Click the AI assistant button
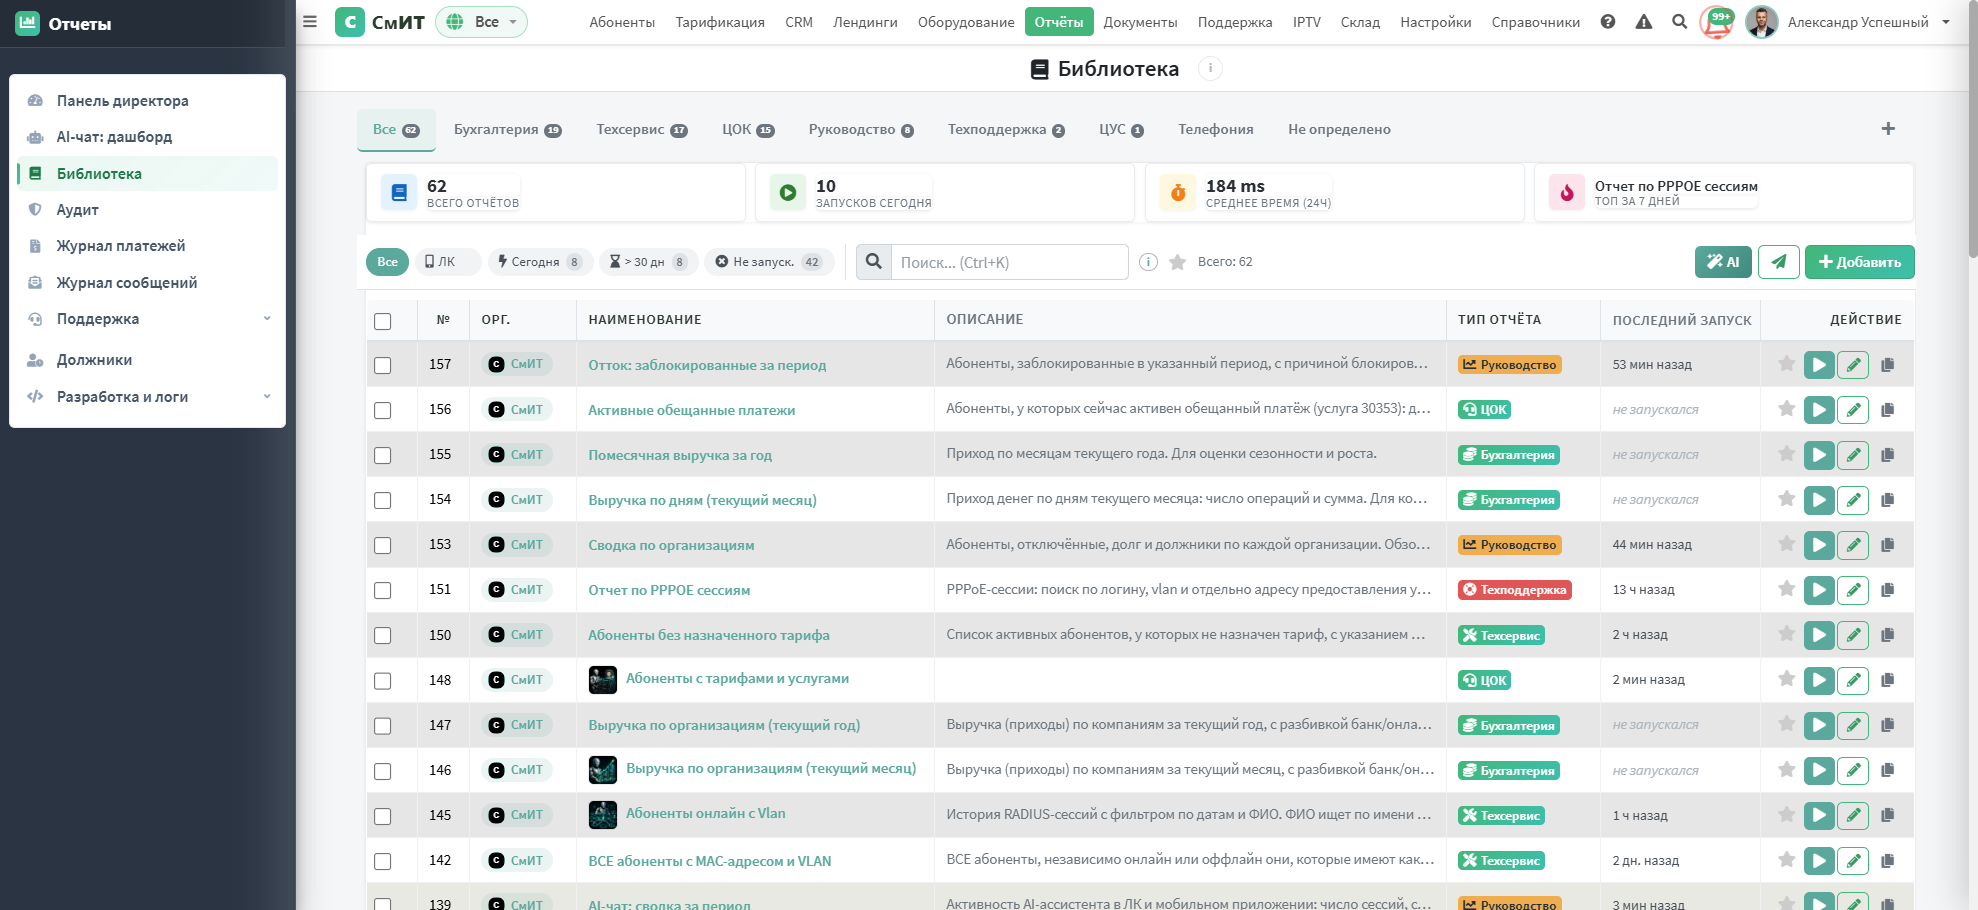This screenshot has height=910, width=1978. (1723, 262)
